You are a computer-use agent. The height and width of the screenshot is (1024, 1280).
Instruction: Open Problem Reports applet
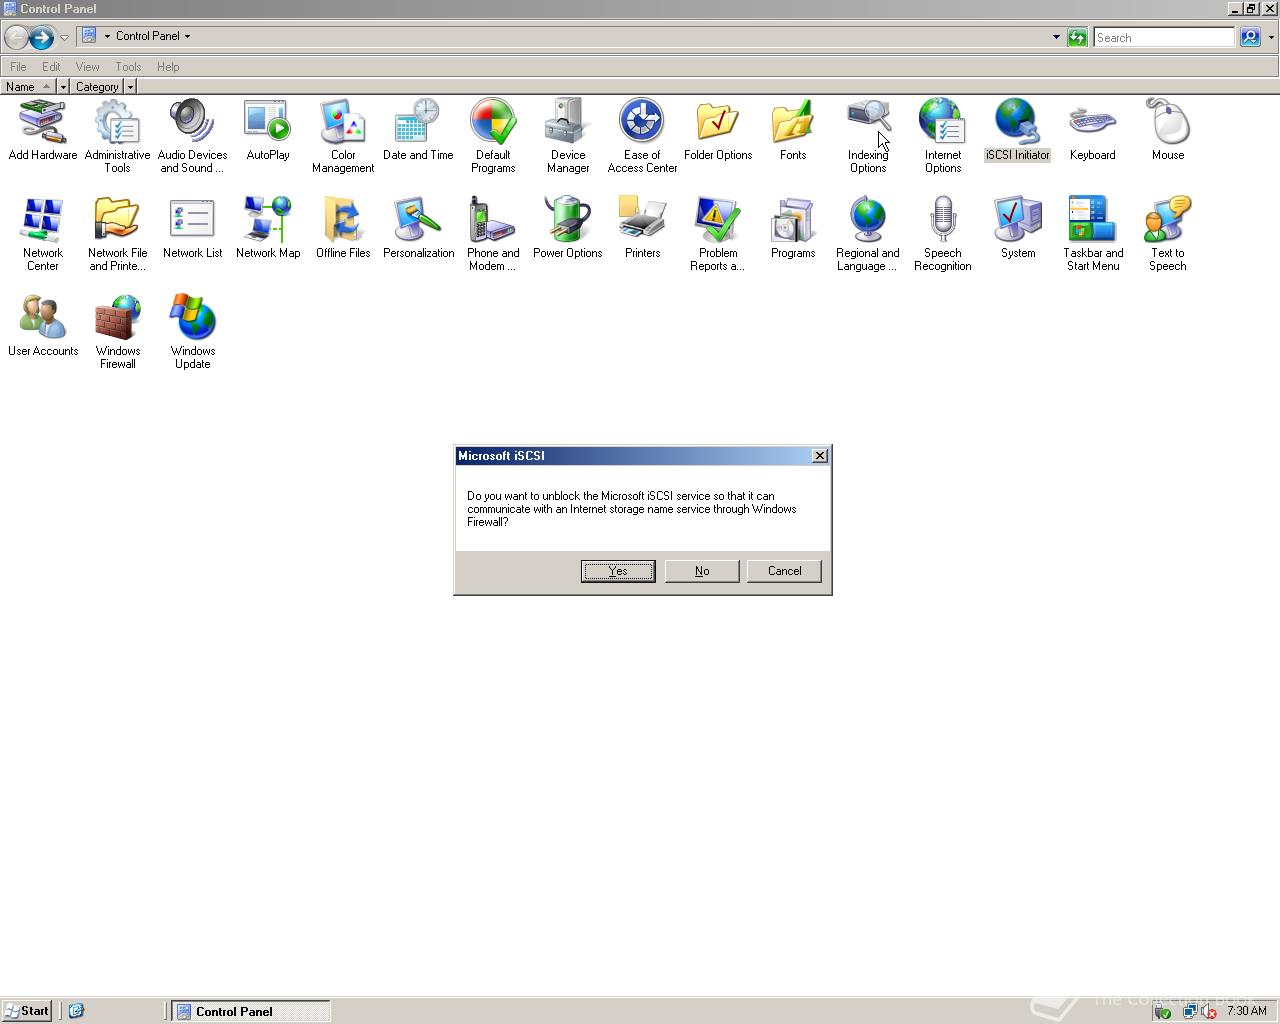point(718,234)
